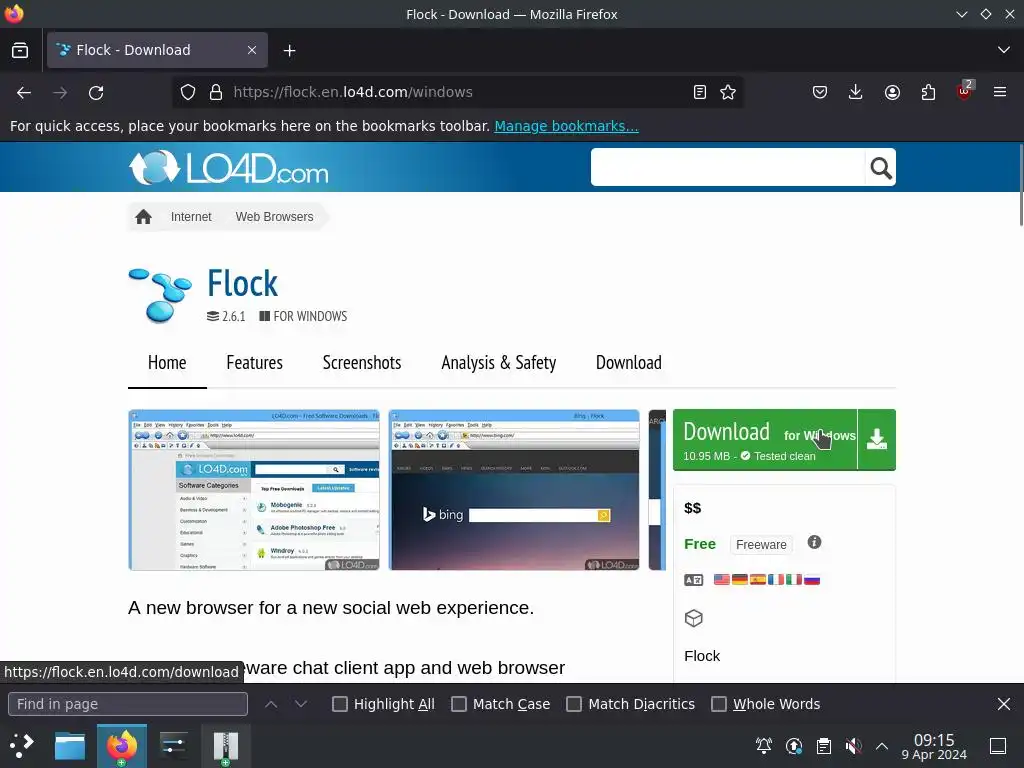The width and height of the screenshot is (1024, 768).
Task: Enable Highlight All checkbox
Action: (x=340, y=704)
